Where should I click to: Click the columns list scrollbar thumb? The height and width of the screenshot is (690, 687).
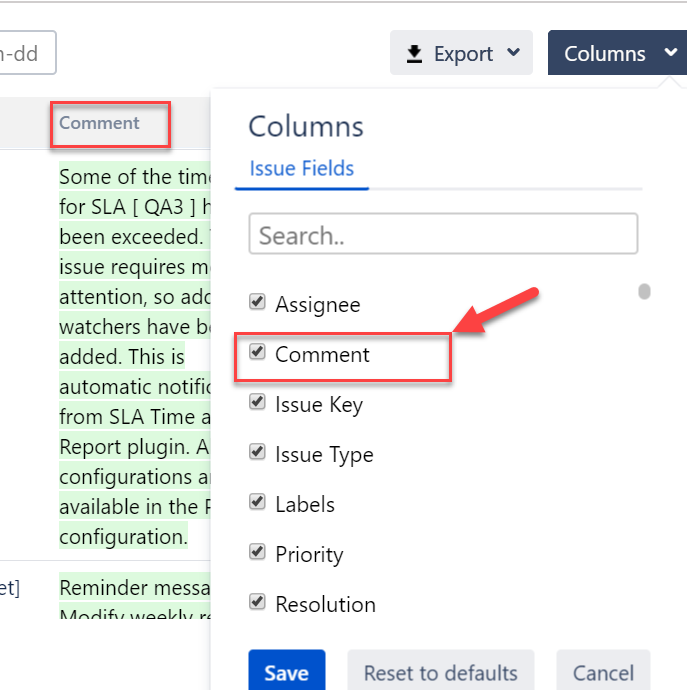(x=644, y=291)
